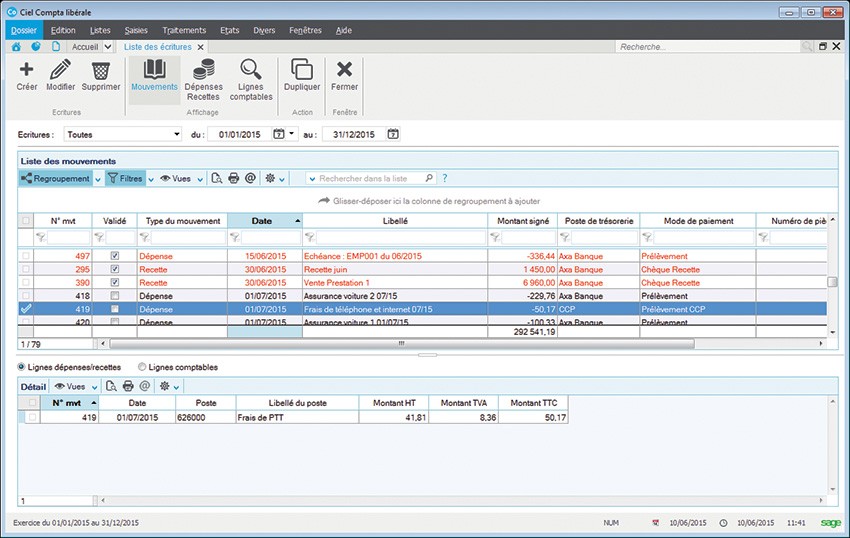Screen dimensions: 850x538
Task: Click the gear settings icon in movements toolbar
Action: pyautogui.click(x=270, y=178)
